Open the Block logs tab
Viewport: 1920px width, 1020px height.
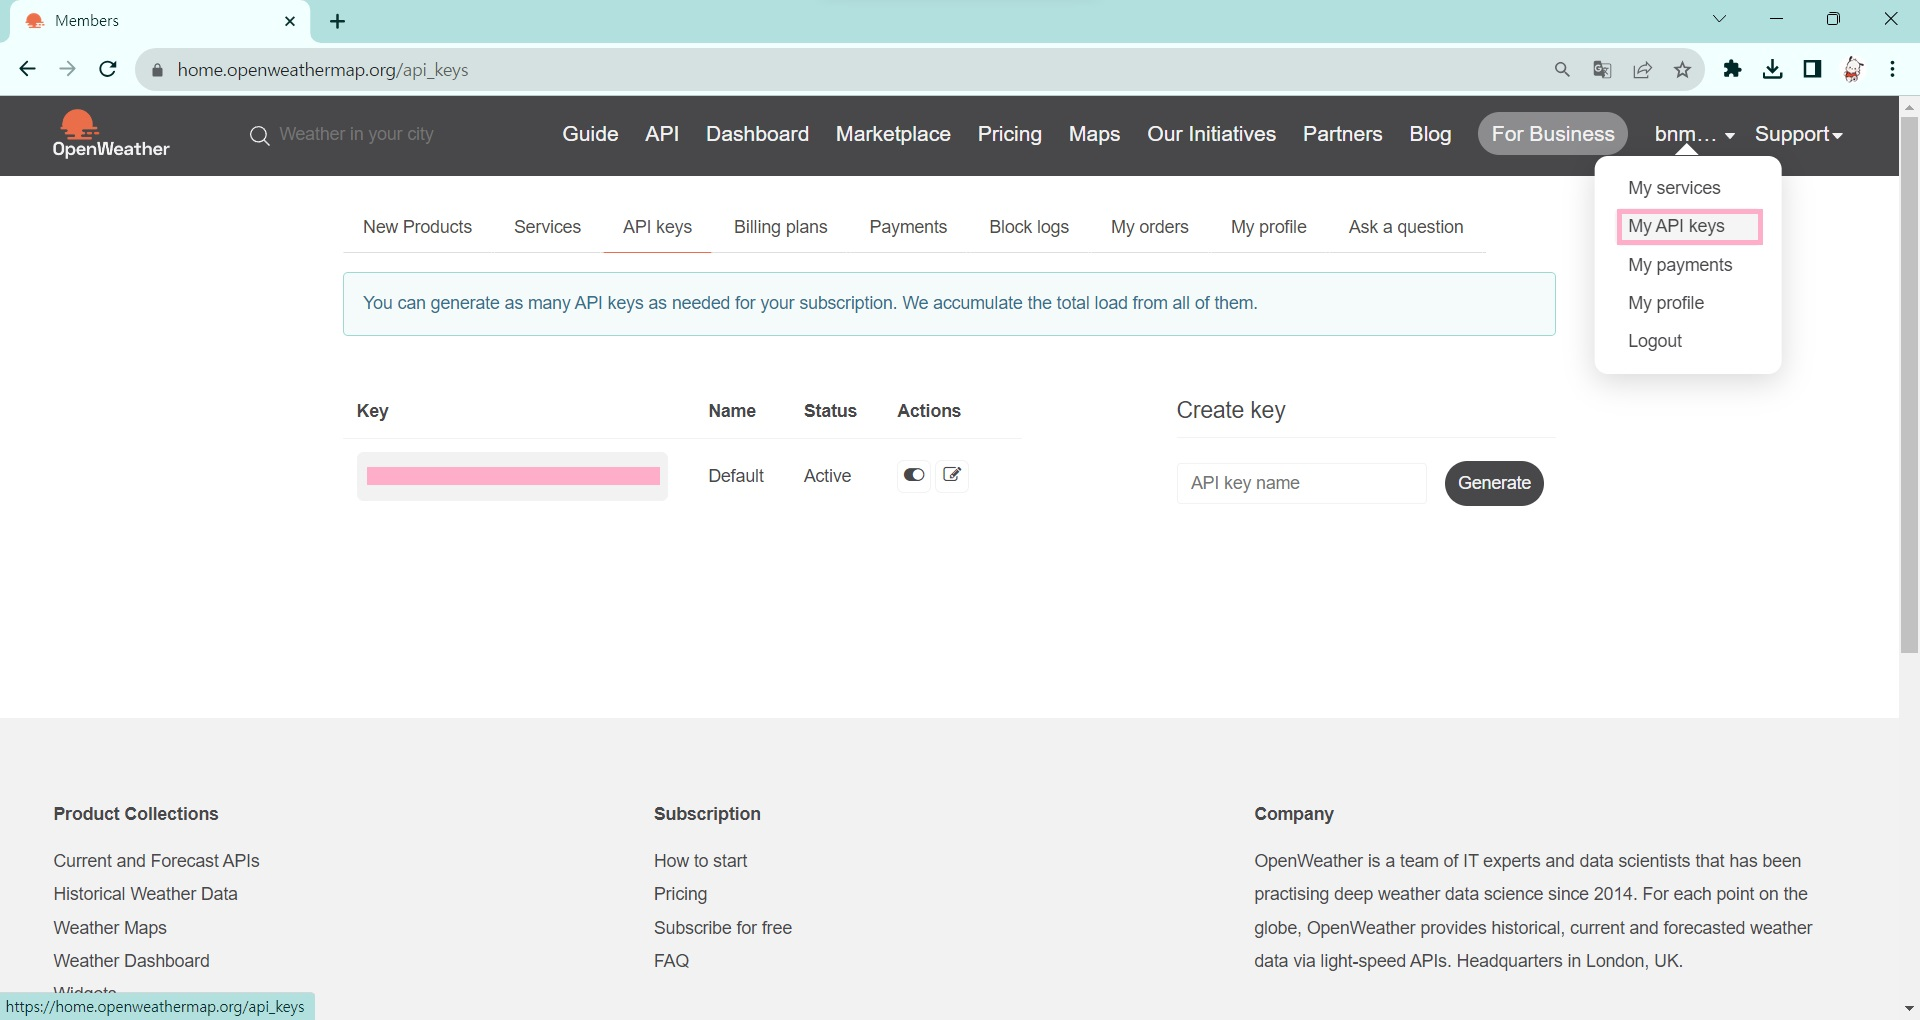click(x=1029, y=227)
